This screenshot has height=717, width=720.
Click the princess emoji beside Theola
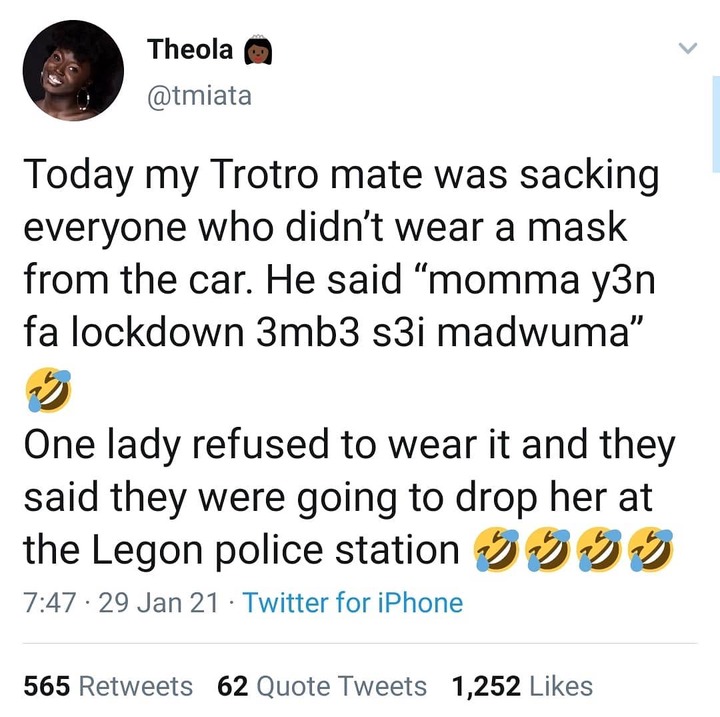point(258,50)
